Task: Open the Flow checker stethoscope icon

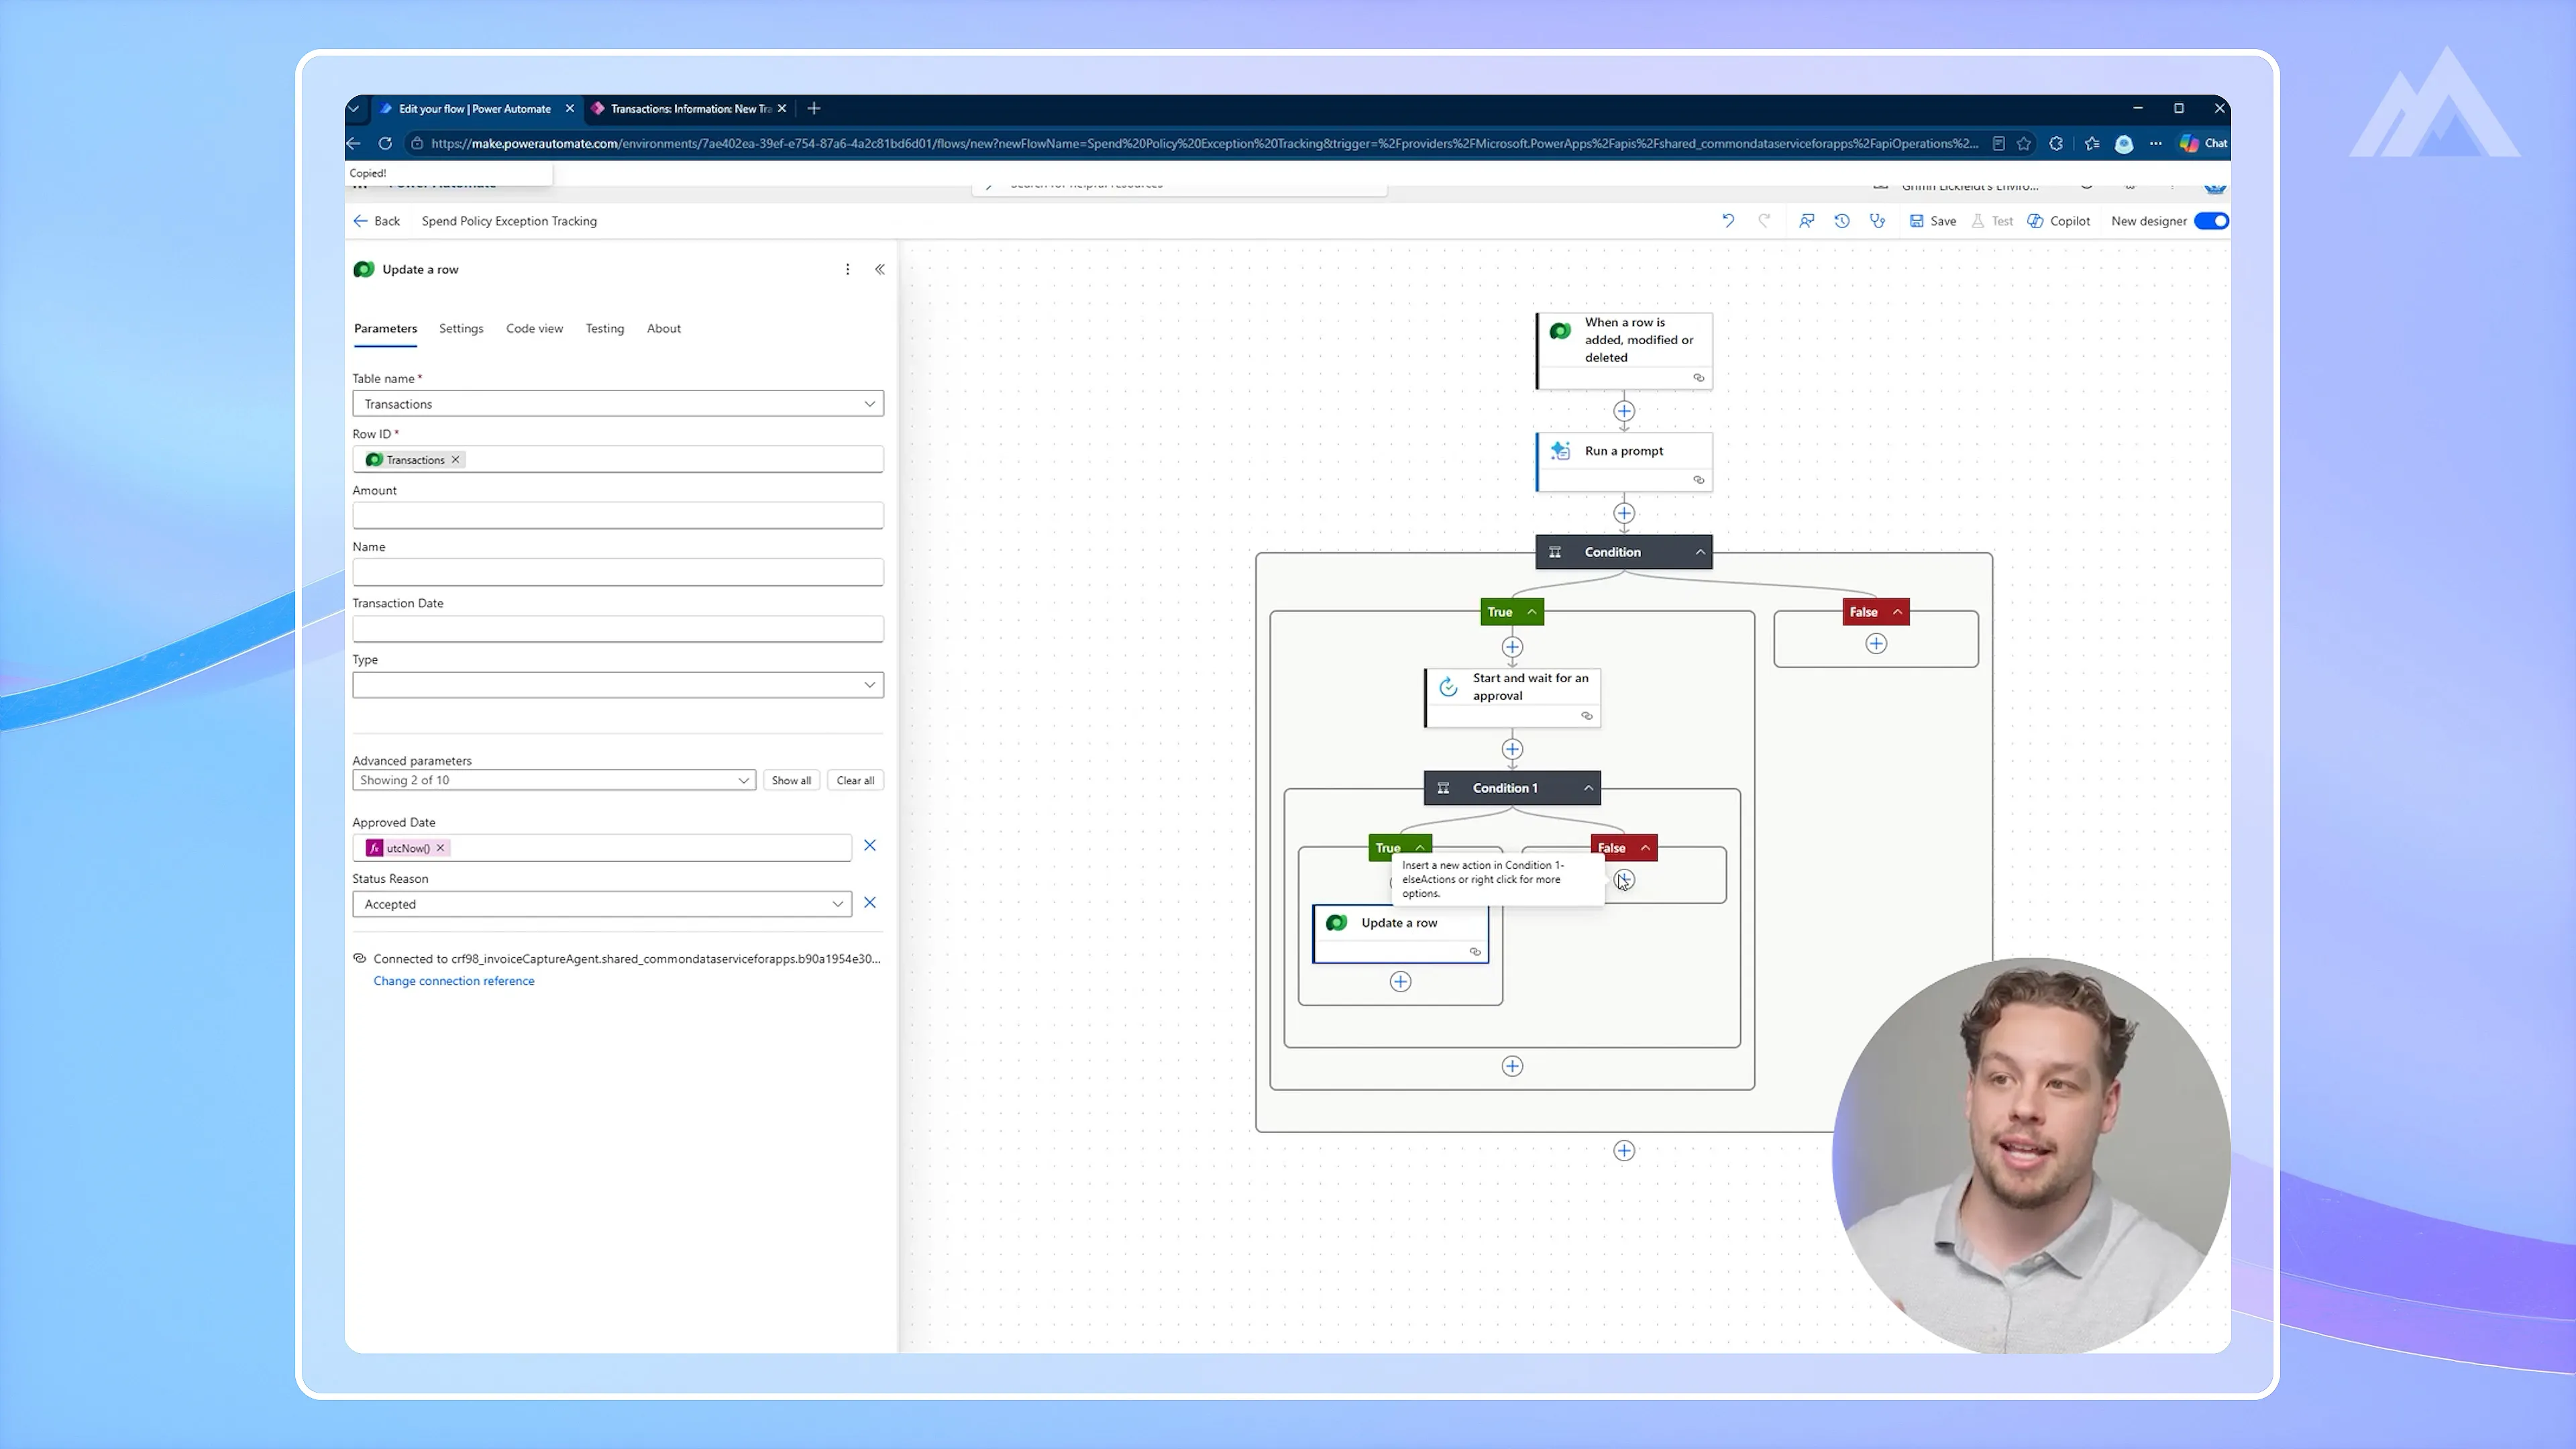Action: click(x=1878, y=221)
